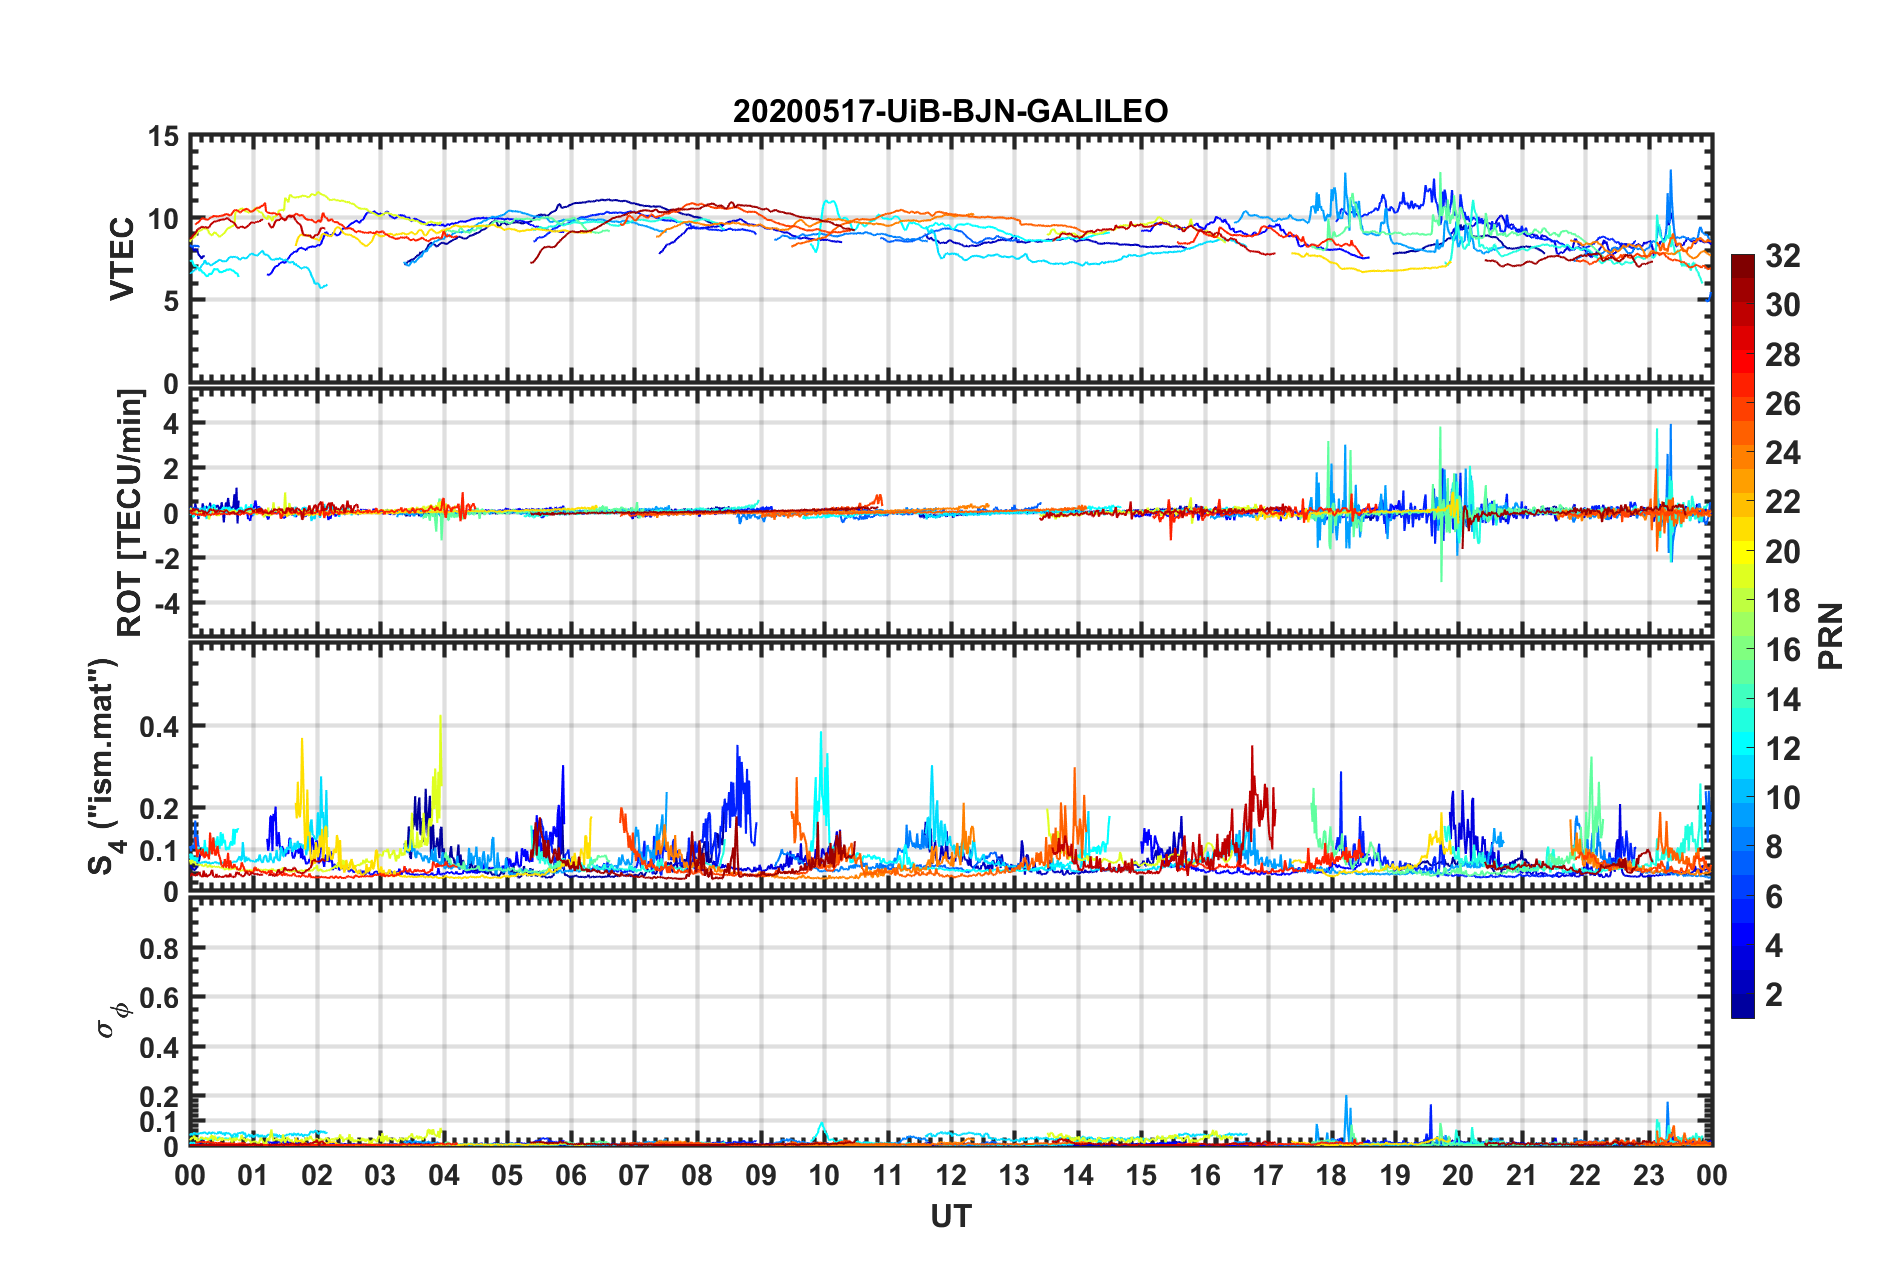Click UT time tick 18
Screen dimensions: 1902x1272
click(1331, 1175)
